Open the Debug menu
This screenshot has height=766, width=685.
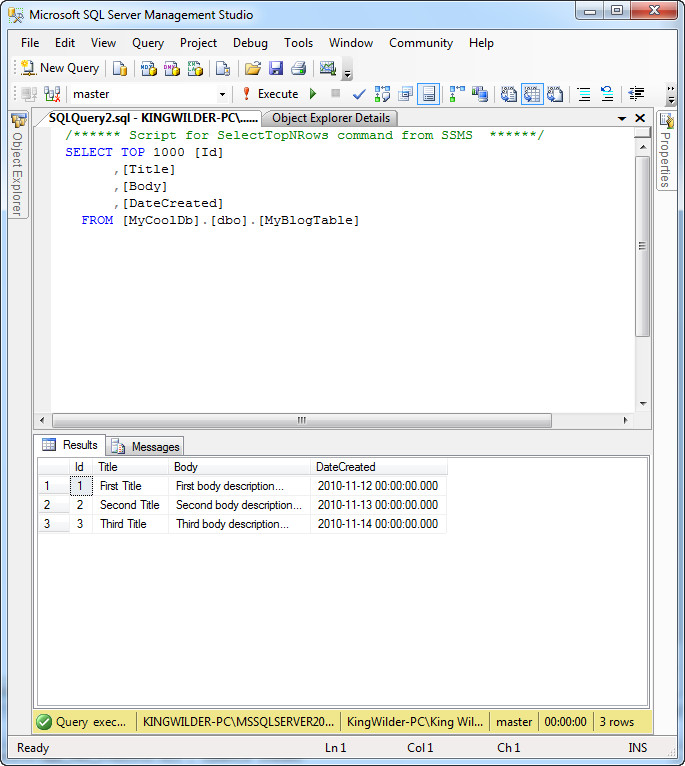pos(250,43)
